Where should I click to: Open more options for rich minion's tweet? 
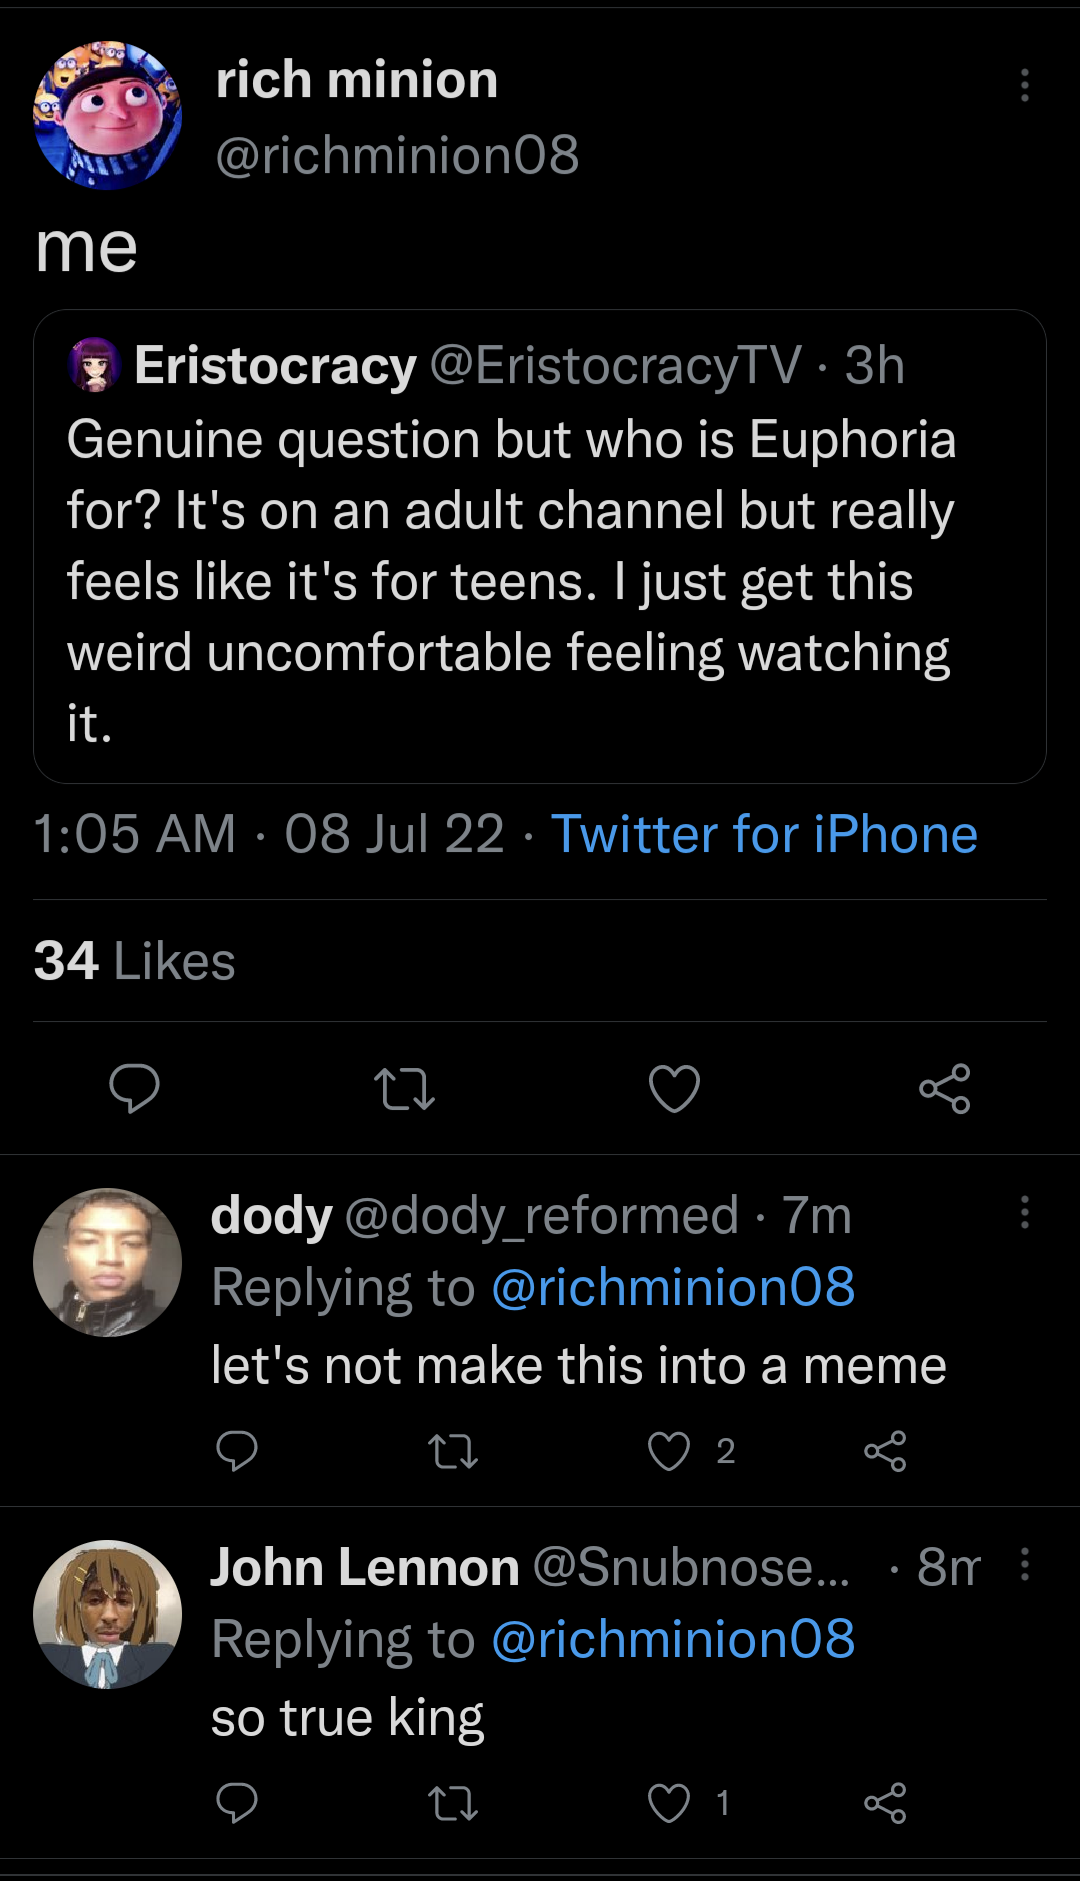coord(1024,85)
